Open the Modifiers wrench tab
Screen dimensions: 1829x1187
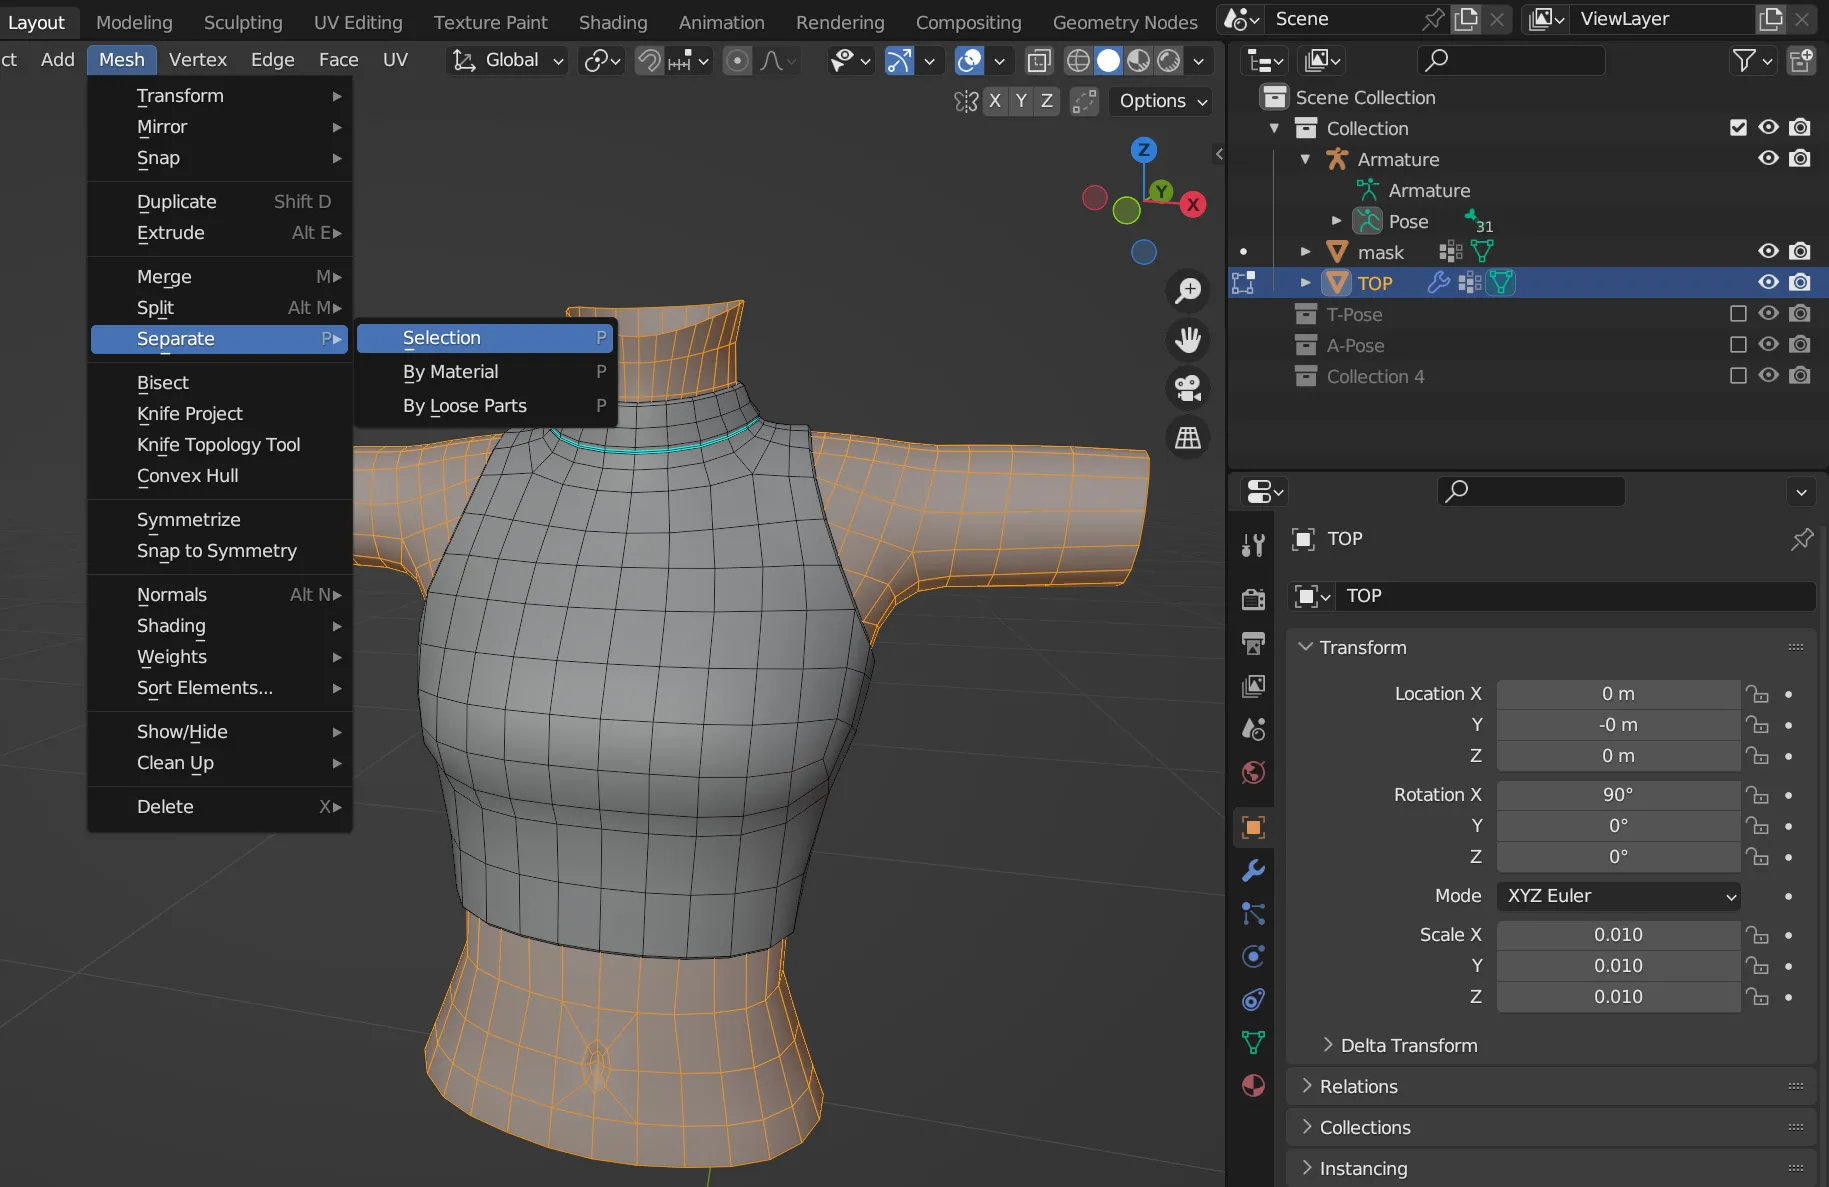[1253, 870]
